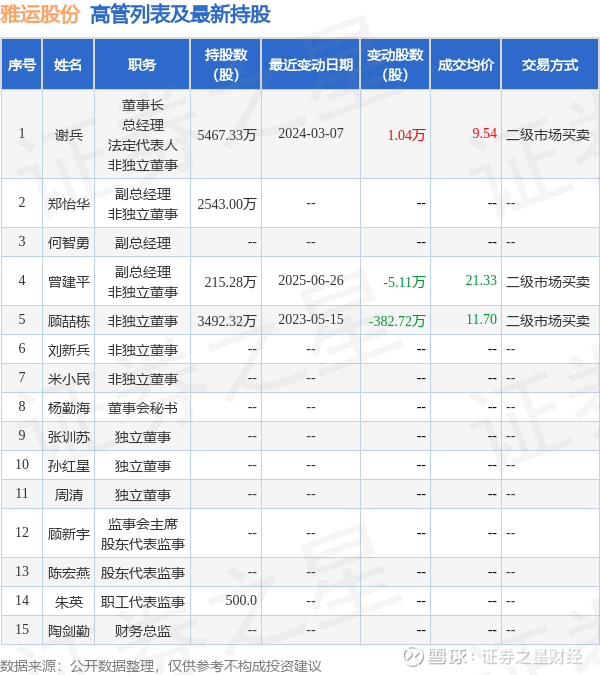
Task: Click the date 2024-03-07
Action: [x=311, y=133]
